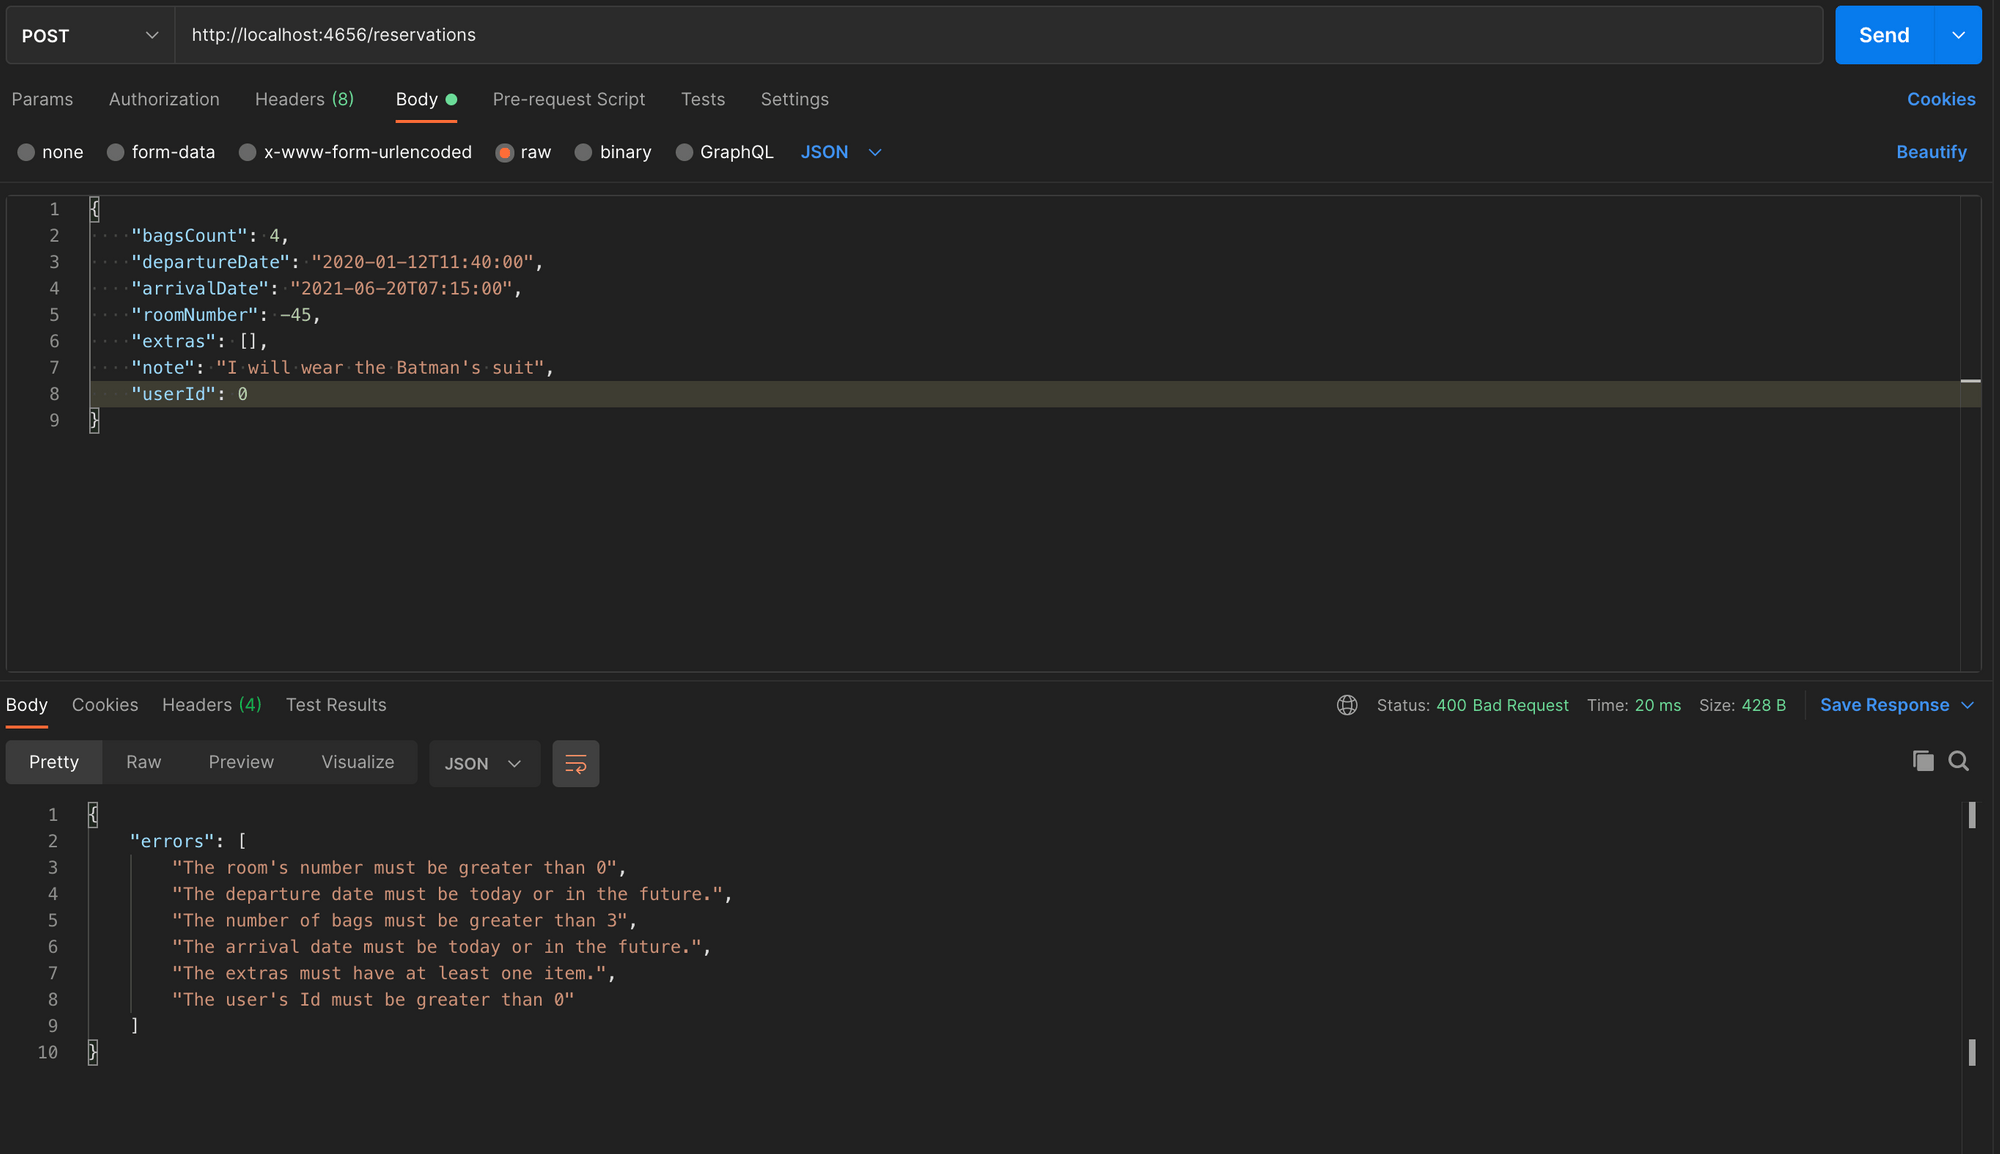Click the Send button's dropdown arrow

(x=1958, y=34)
